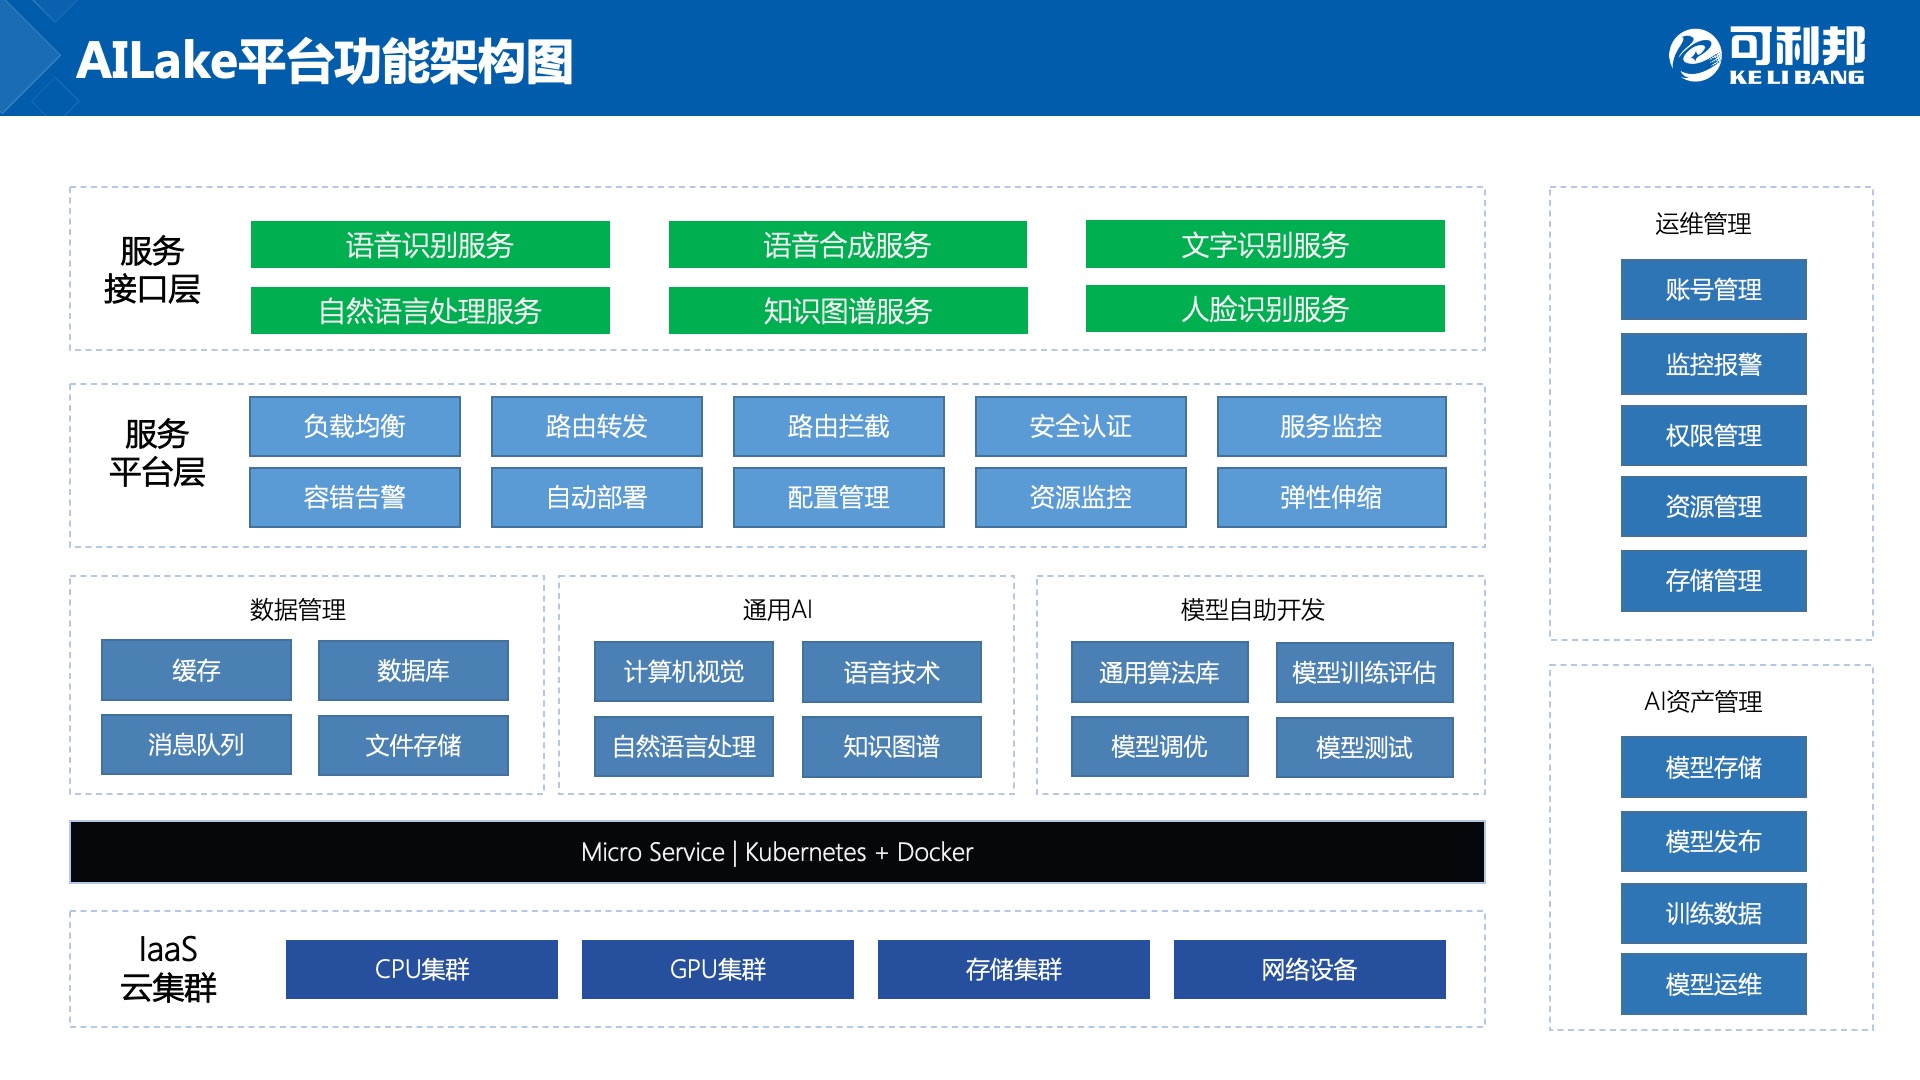Click the 人脸识别服务 green box
Image resolution: width=1920 pixels, height=1080 pixels.
(x=1265, y=309)
